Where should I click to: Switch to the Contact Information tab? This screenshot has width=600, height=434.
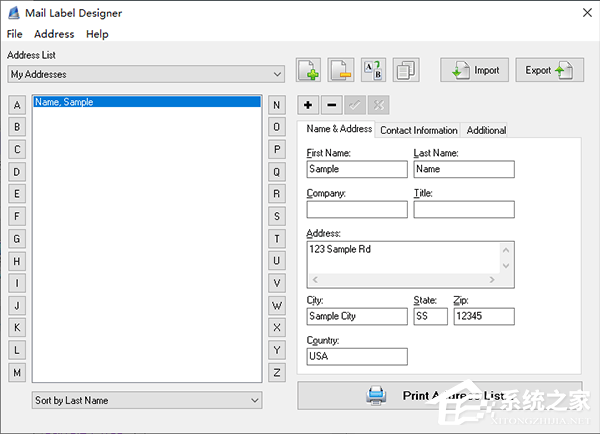pos(418,130)
